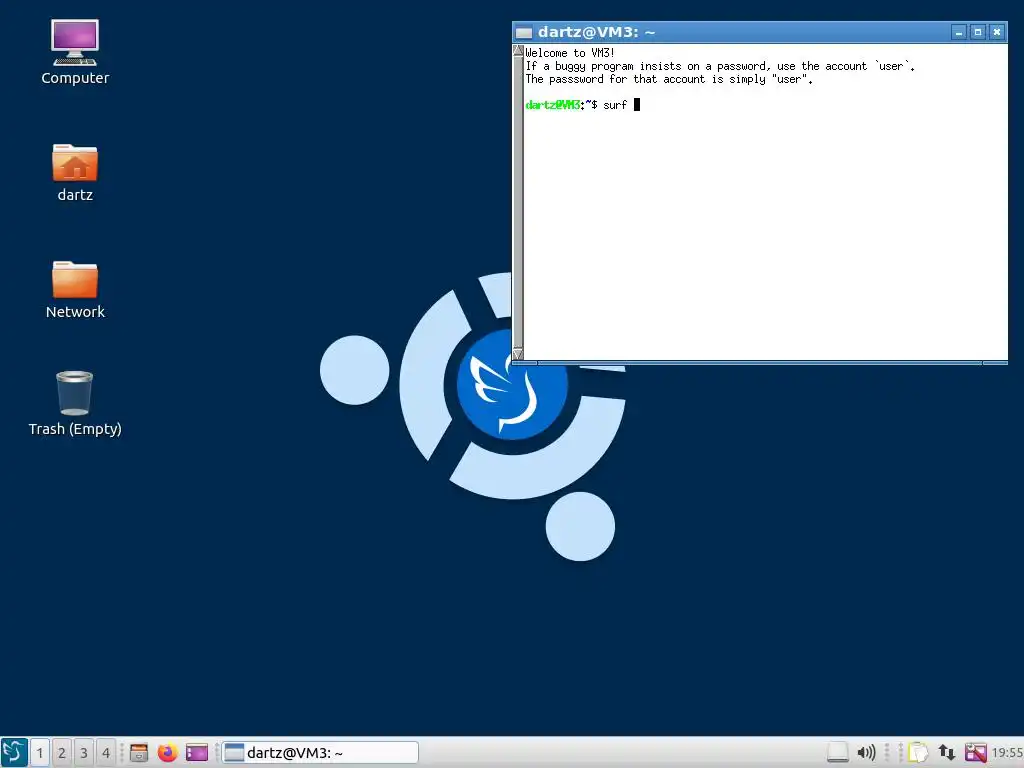Open the removable media tray icon

(x=838, y=752)
